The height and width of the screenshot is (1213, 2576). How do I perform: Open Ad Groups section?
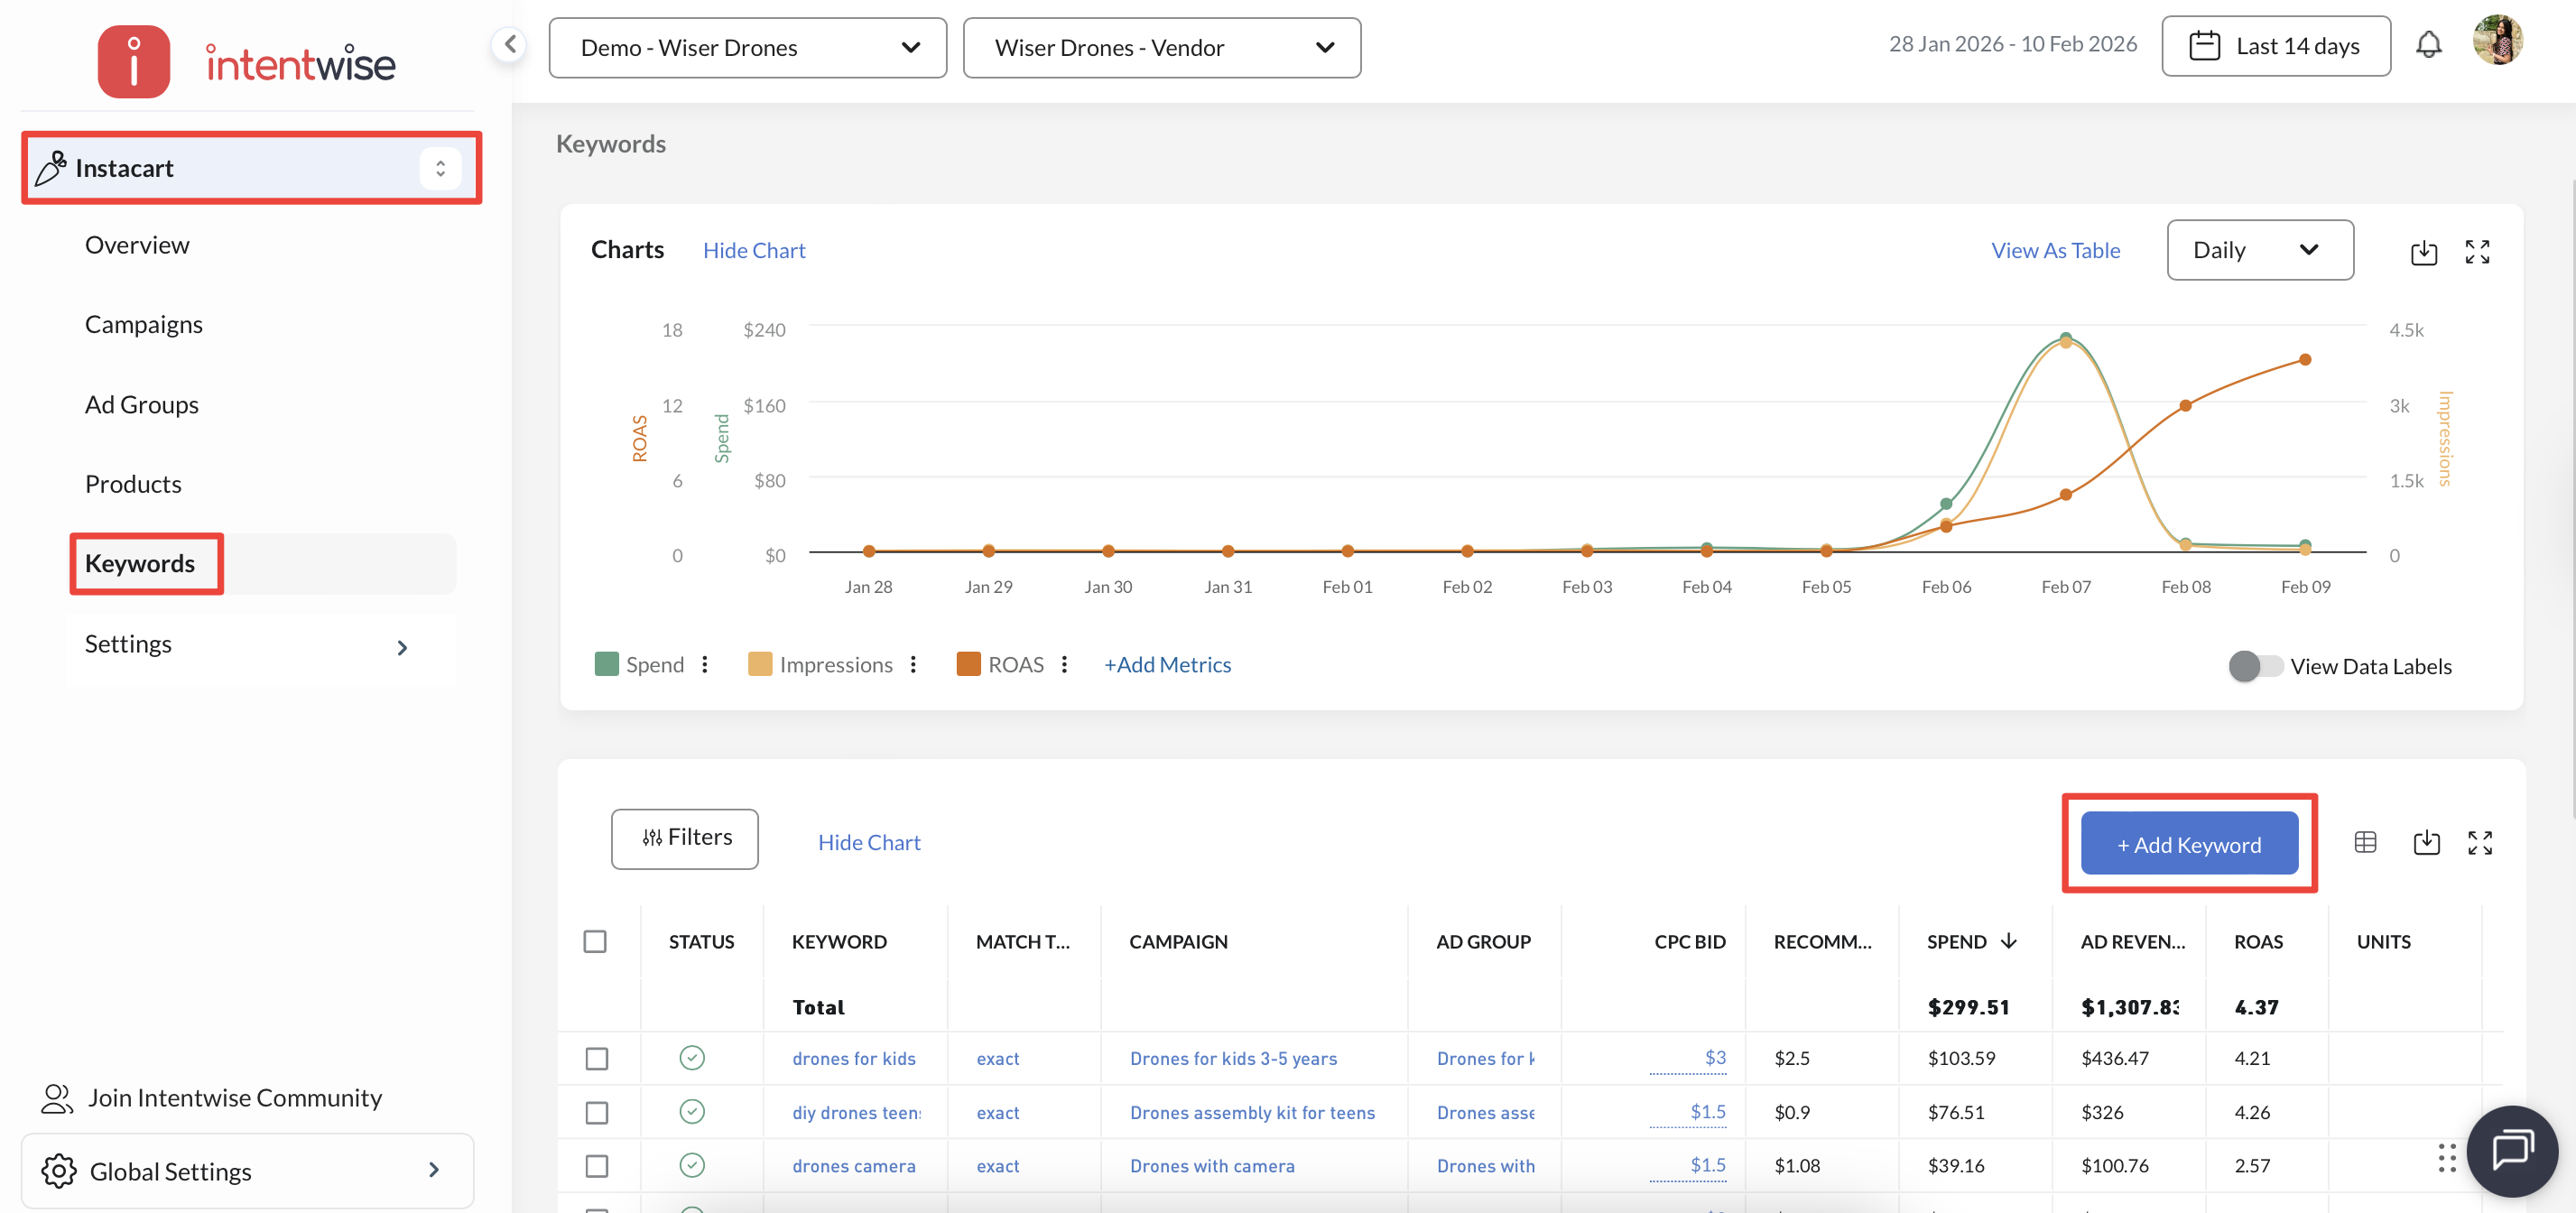(x=142, y=404)
